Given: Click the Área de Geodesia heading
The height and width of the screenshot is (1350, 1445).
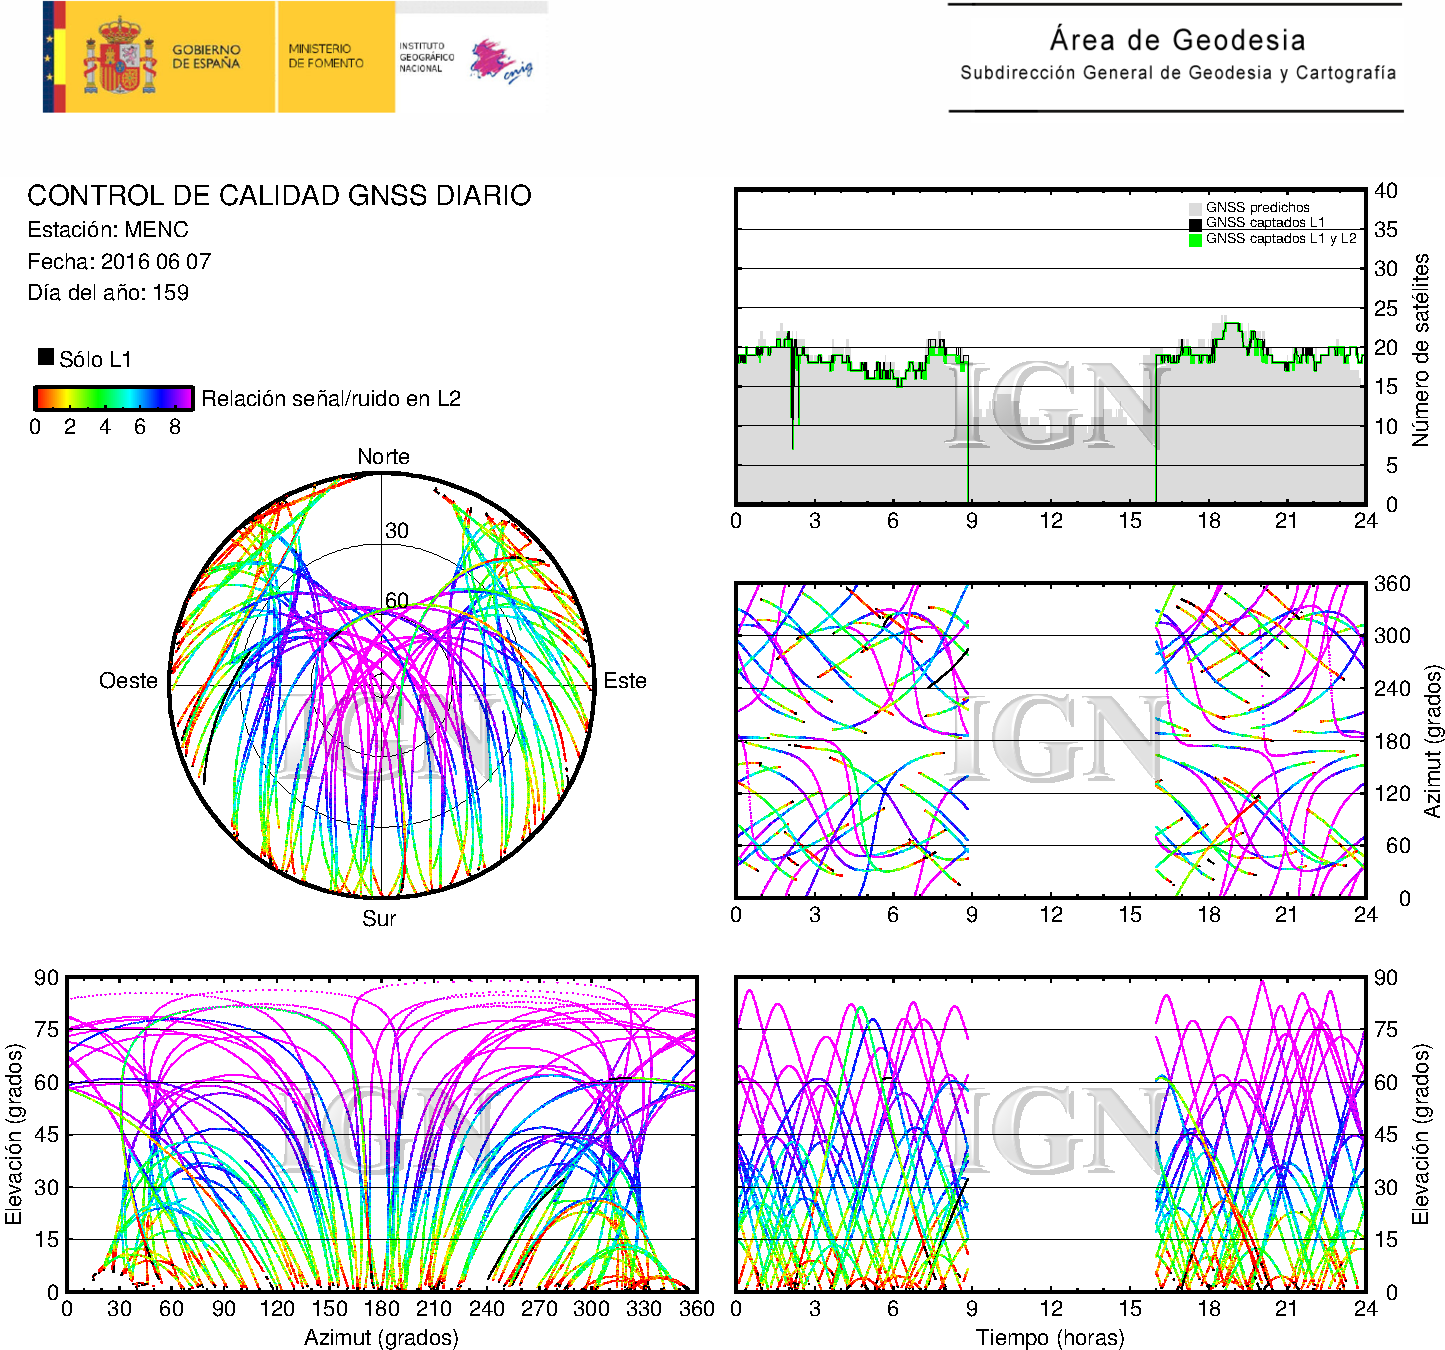Looking at the screenshot, I should (1177, 40).
